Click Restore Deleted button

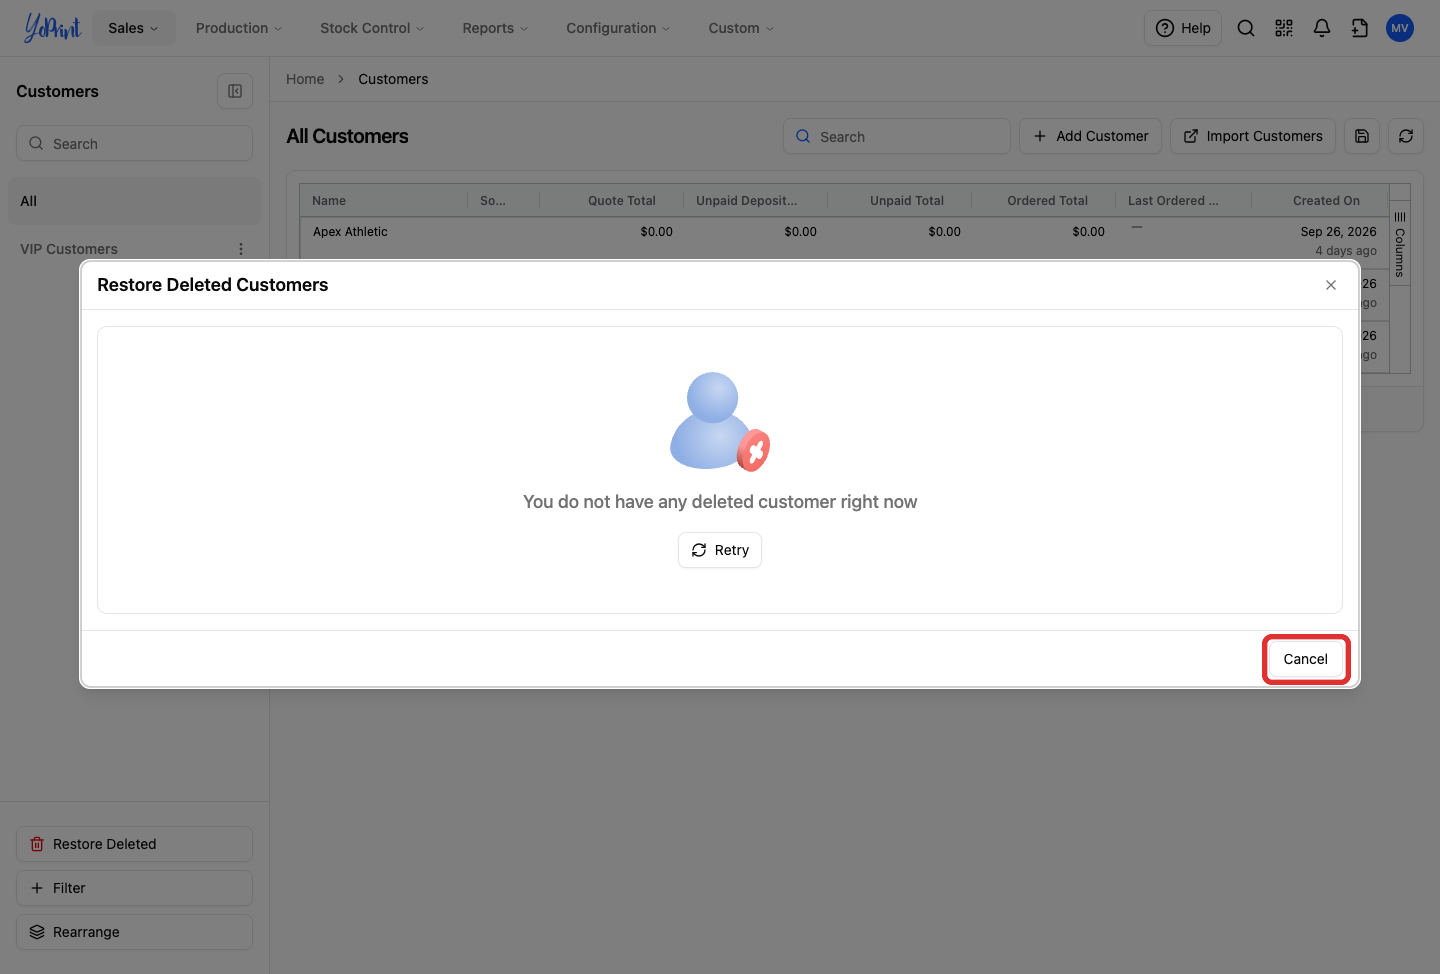tap(134, 844)
